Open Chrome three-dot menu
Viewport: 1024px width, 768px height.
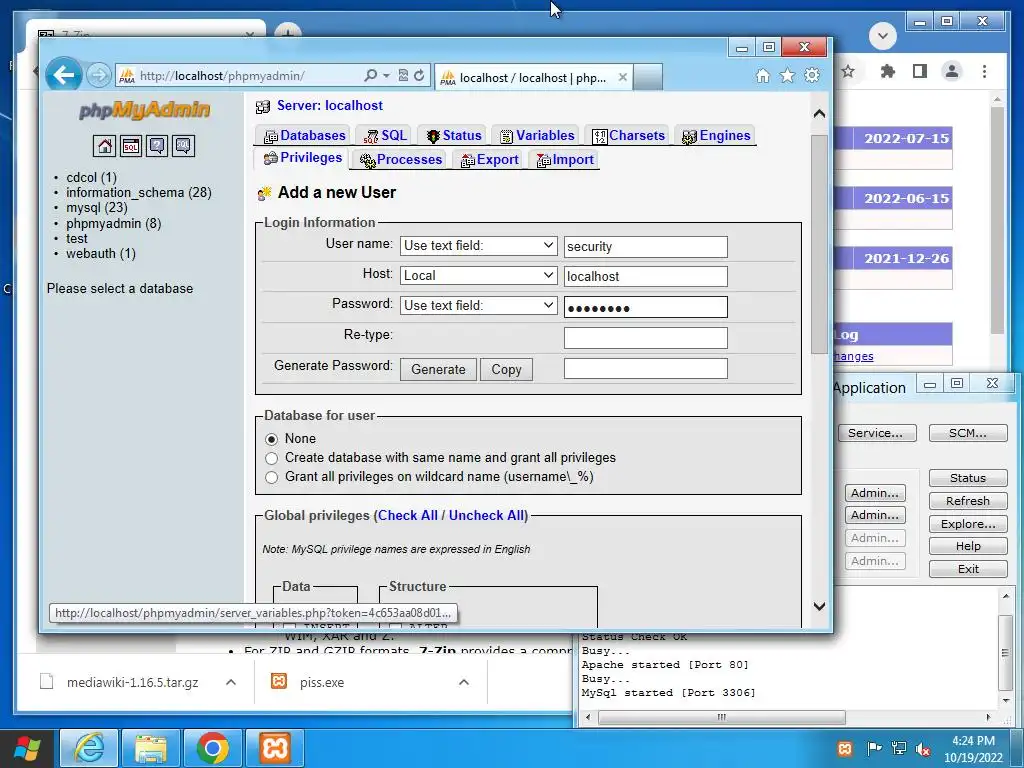coord(984,71)
